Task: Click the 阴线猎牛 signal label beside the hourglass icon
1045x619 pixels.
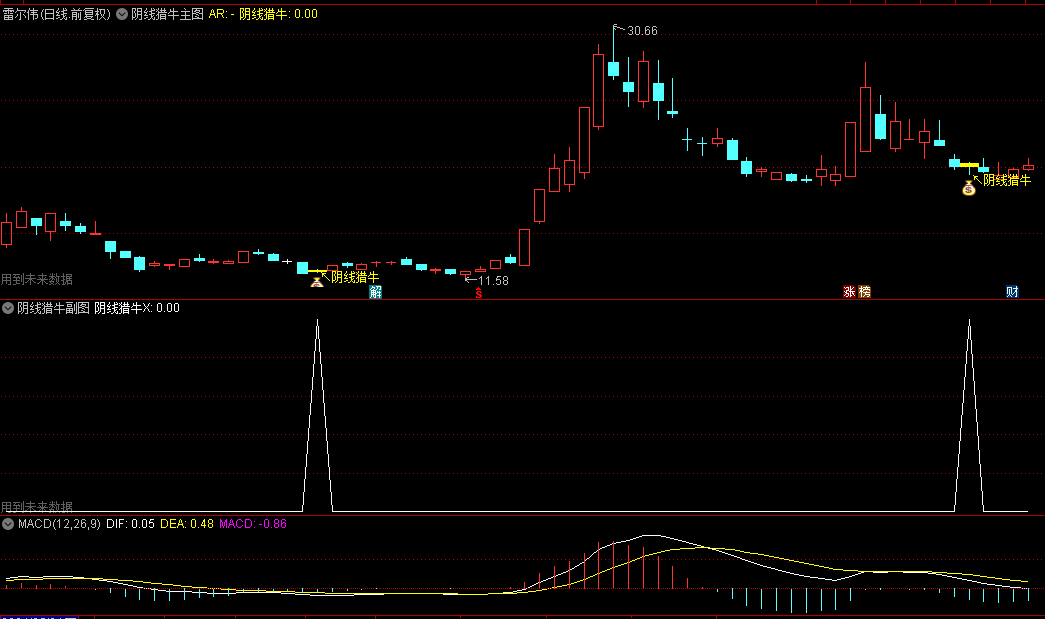Action: point(355,277)
